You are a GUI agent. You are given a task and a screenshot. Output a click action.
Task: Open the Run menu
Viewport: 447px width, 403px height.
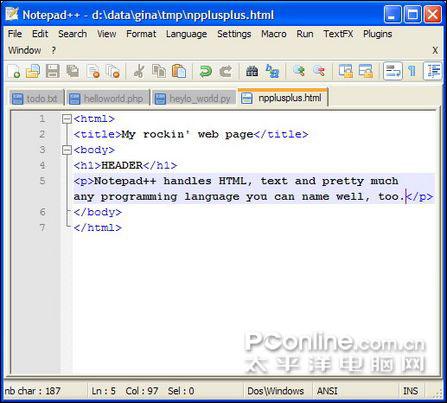[305, 34]
